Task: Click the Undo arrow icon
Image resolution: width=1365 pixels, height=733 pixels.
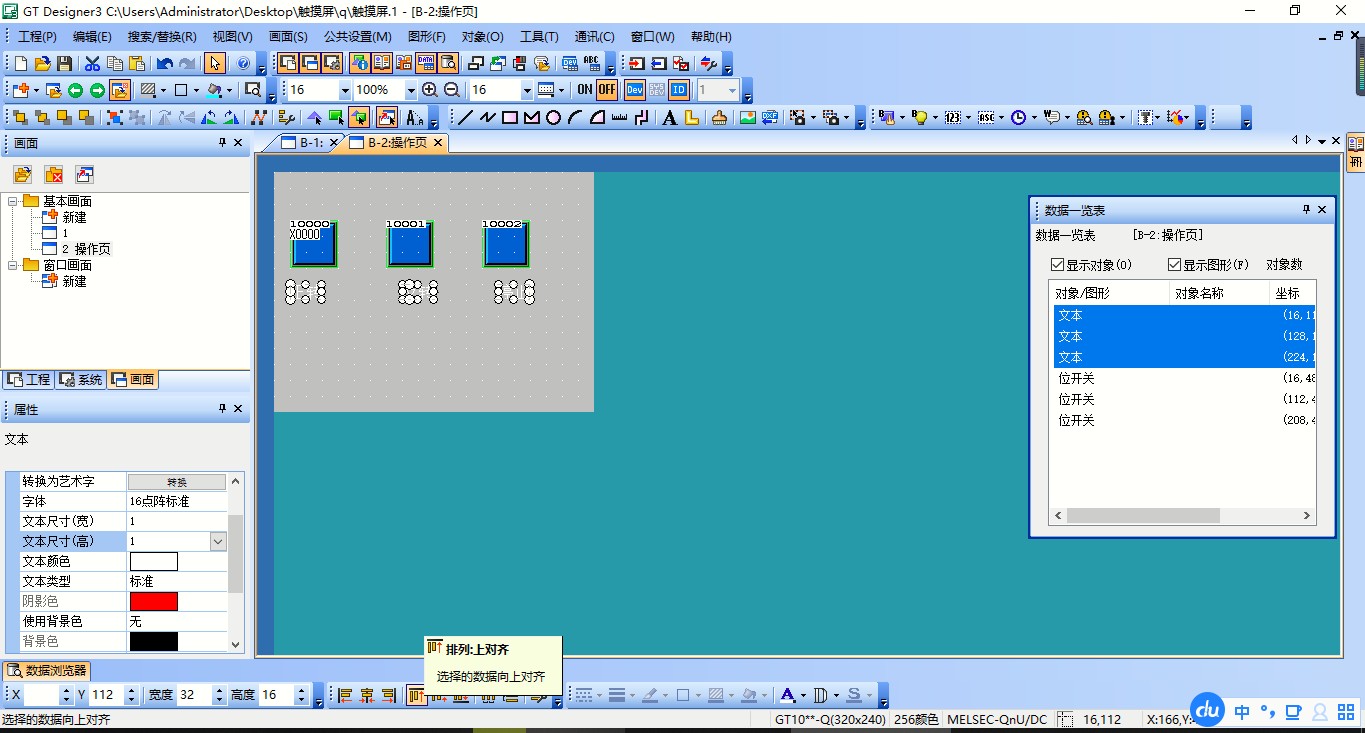Action: pos(165,63)
